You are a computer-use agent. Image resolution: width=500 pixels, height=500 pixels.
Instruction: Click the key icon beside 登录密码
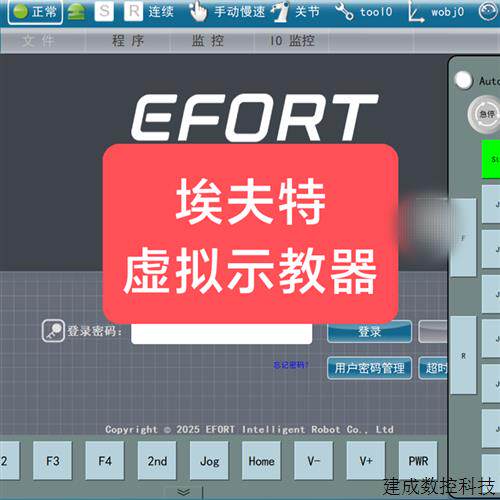pyautogui.click(x=53, y=331)
